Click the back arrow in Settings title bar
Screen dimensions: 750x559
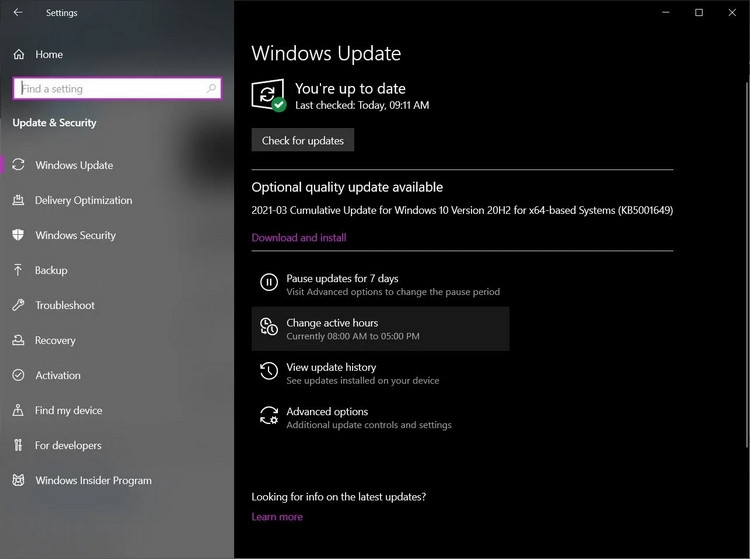tap(18, 12)
